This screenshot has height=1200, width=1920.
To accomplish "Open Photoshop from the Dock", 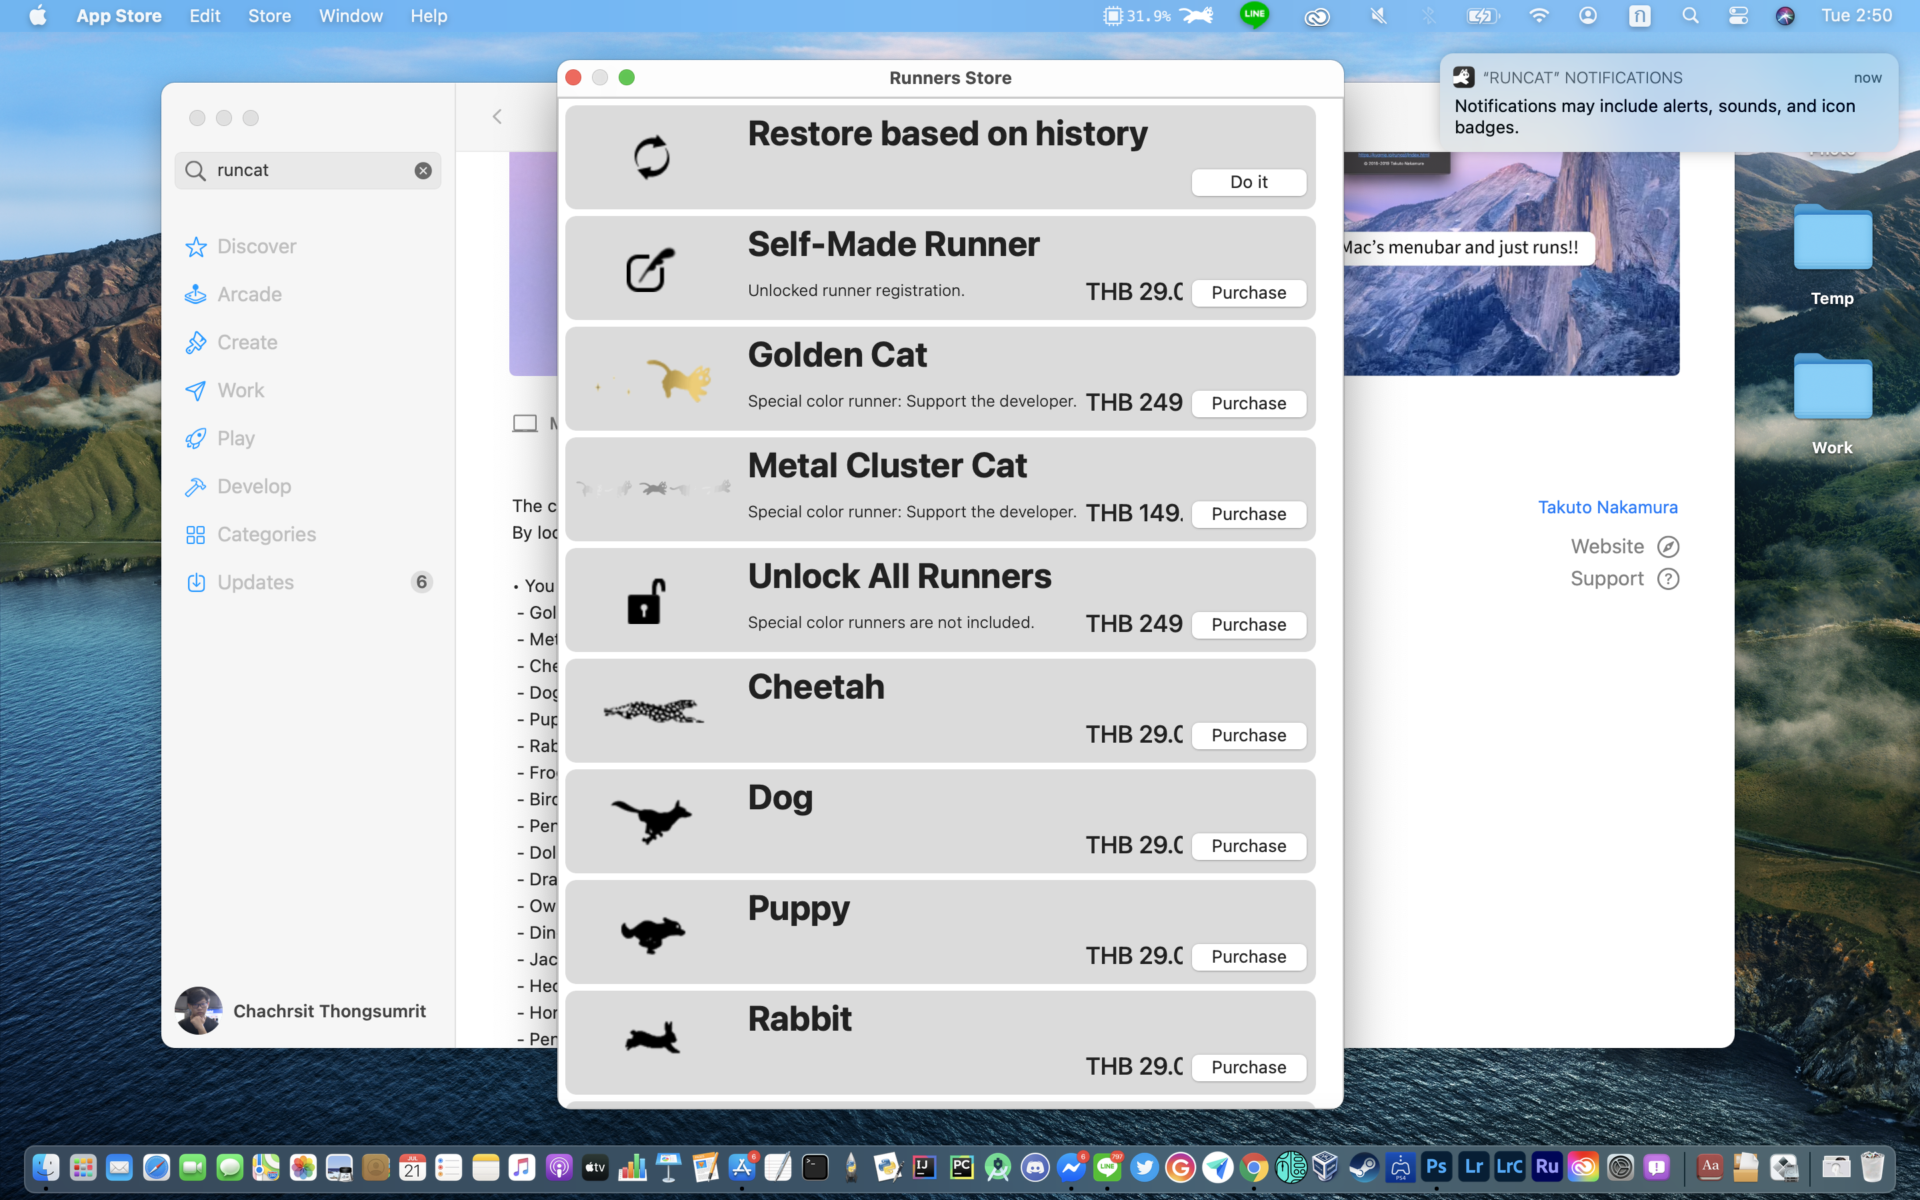I will pos(1436,1167).
